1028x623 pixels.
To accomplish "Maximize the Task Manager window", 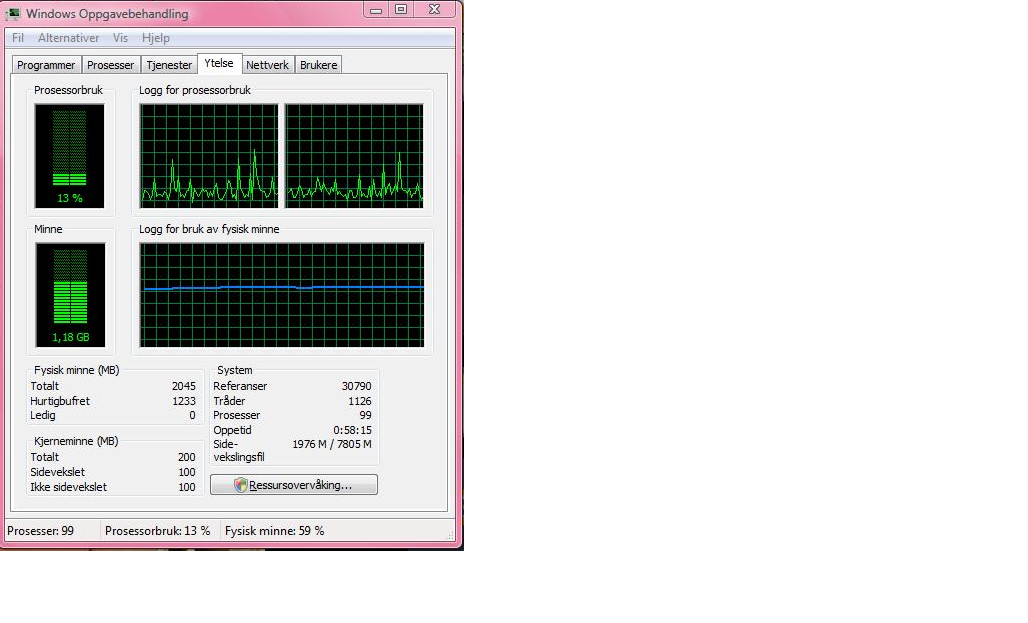I will [x=401, y=9].
